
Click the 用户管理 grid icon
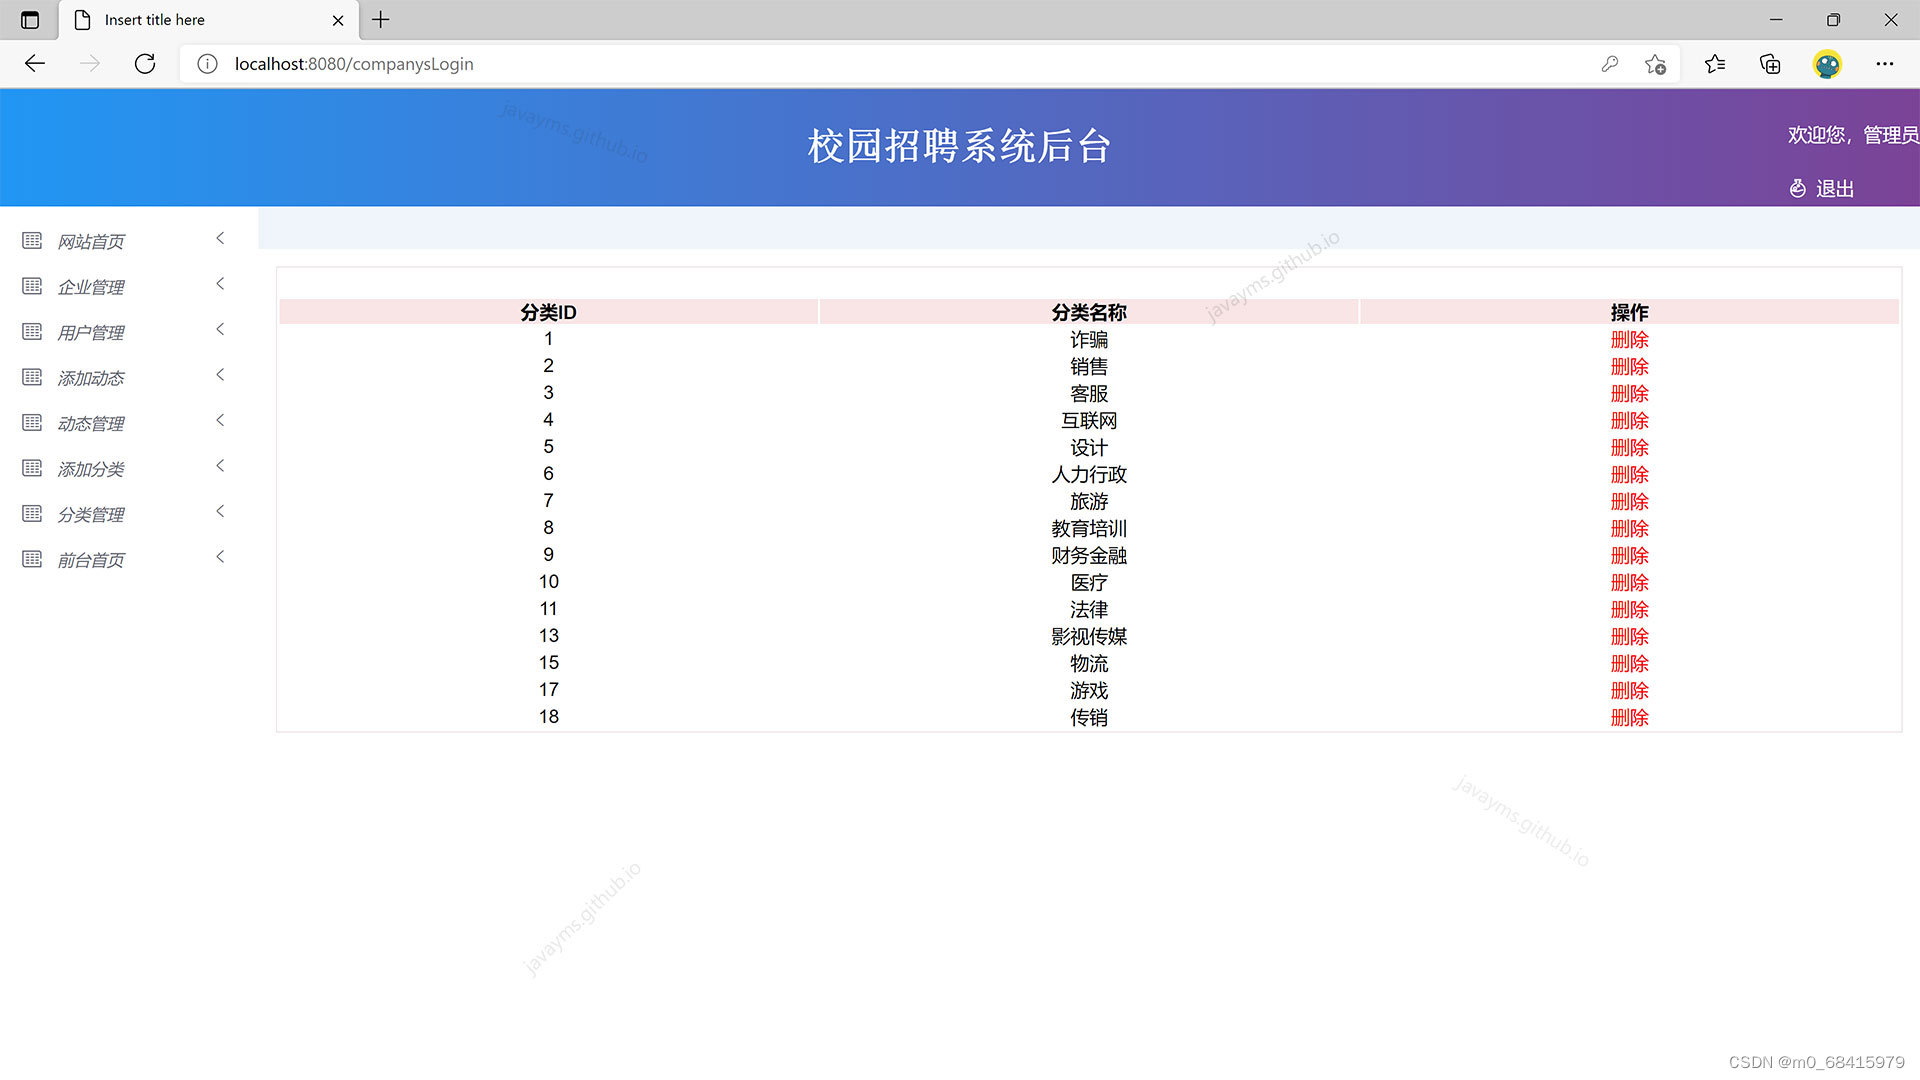coord(31,332)
